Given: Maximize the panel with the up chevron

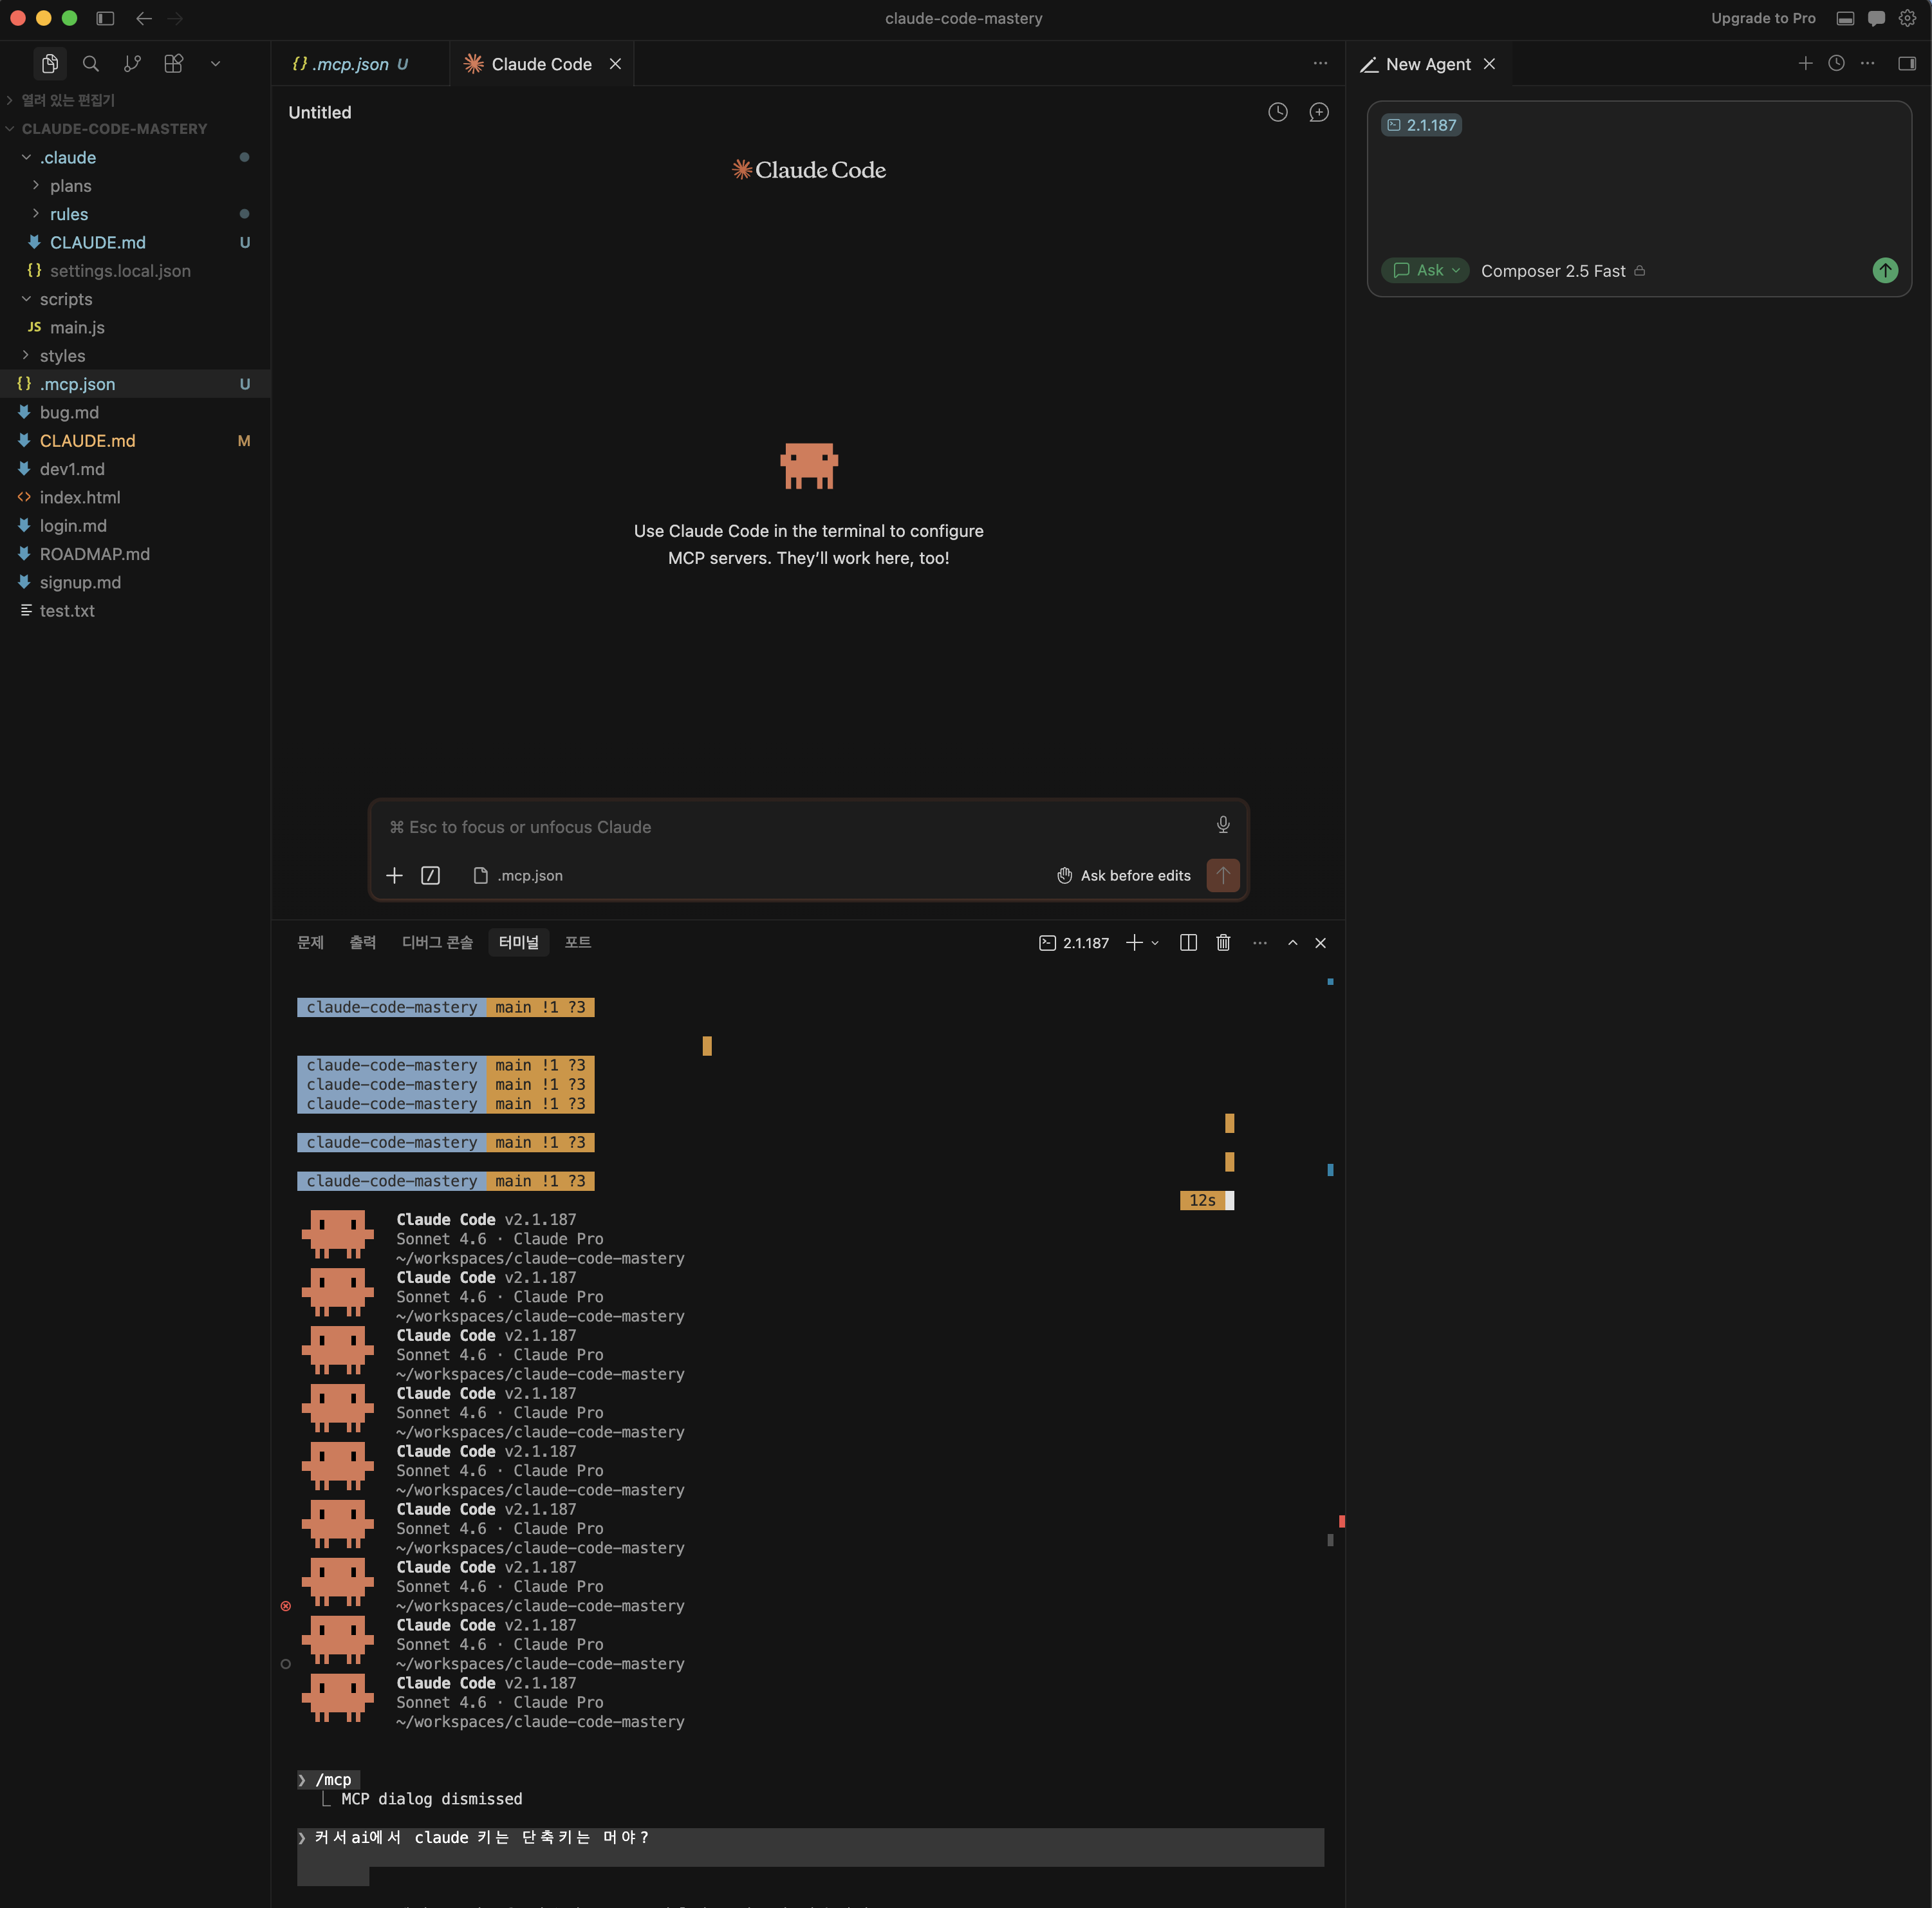Looking at the screenshot, I should click(x=1293, y=943).
